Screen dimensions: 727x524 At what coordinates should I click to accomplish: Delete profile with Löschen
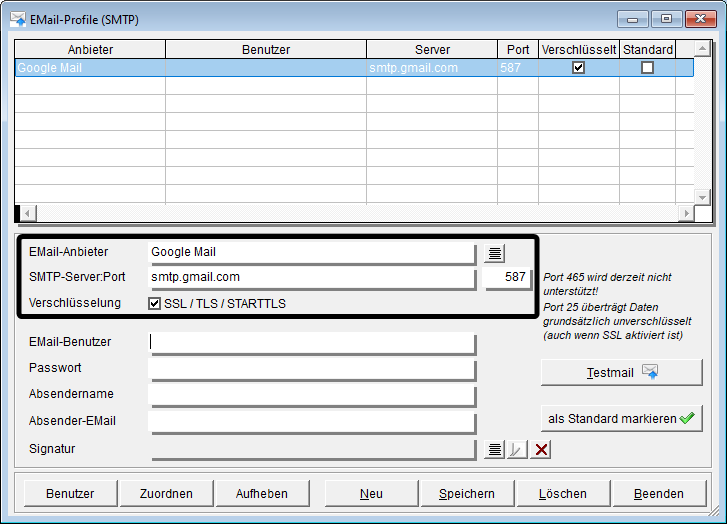563,494
